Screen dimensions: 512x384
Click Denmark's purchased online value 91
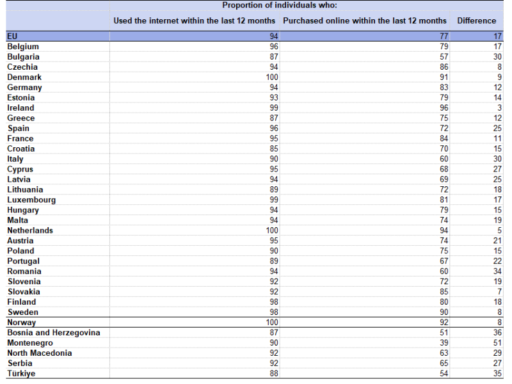pos(444,77)
